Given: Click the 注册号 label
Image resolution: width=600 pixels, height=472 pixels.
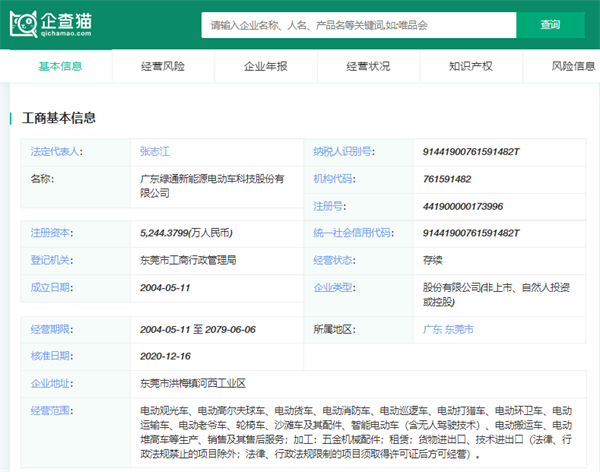Looking at the screenshot, I should [x=329, y=206].
